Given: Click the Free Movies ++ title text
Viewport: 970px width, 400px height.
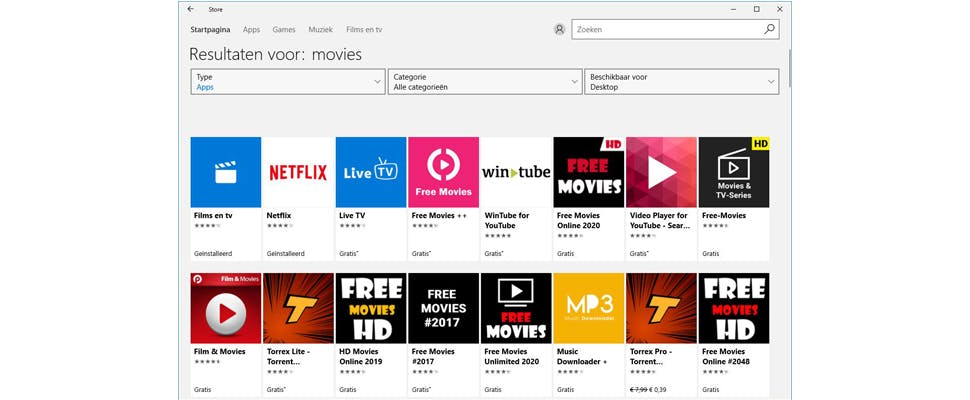Looking at the screenshot, I should 439,216.
